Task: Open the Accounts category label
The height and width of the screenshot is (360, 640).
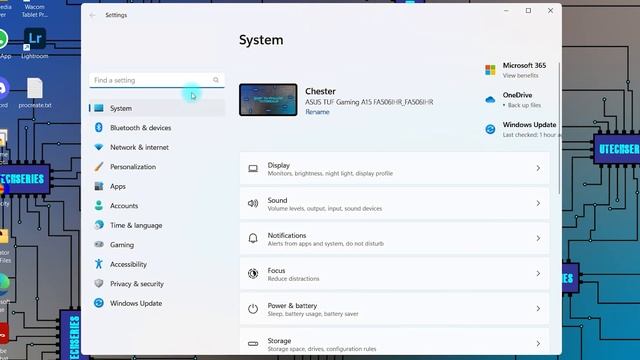Action: (124, 206)
